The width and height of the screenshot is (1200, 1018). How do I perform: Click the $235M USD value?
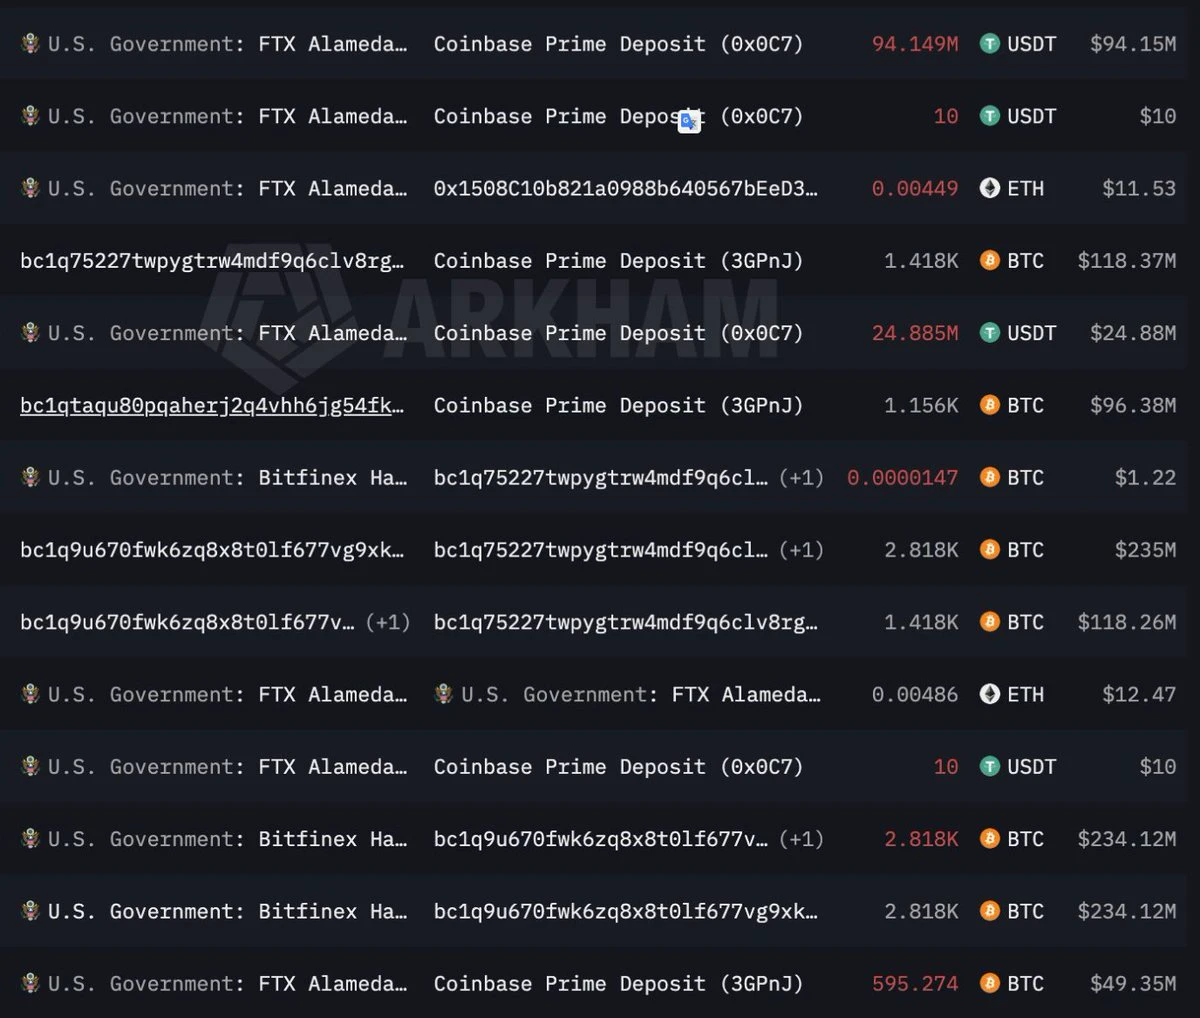click(1146, 550)
